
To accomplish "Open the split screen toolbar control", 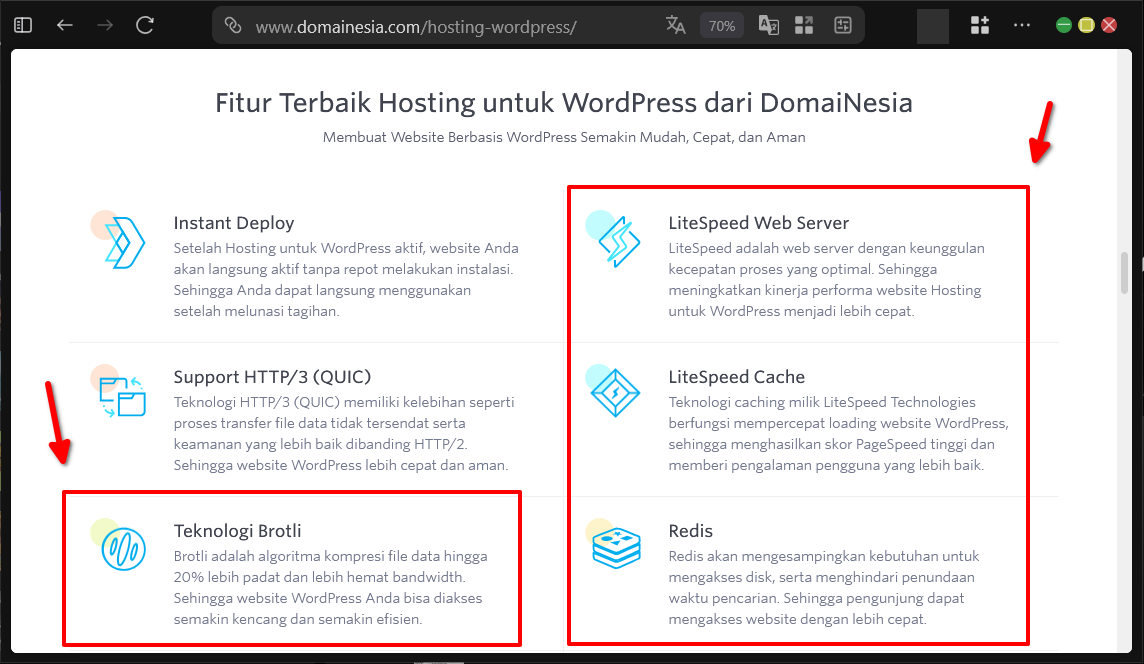I will 843,24.
